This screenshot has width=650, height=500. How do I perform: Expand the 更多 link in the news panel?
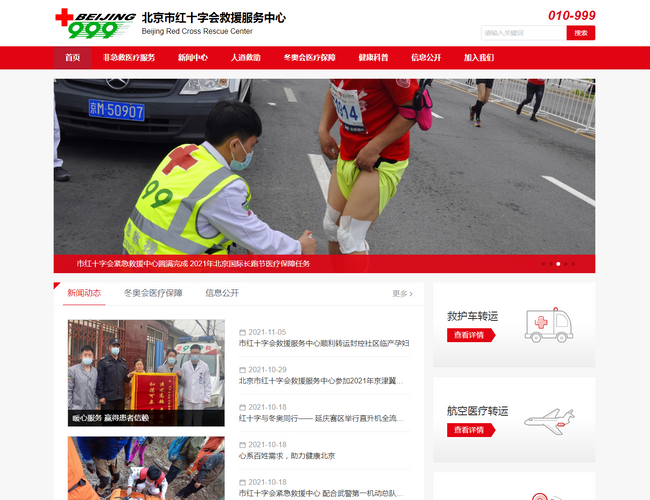(x=401, y=294)
